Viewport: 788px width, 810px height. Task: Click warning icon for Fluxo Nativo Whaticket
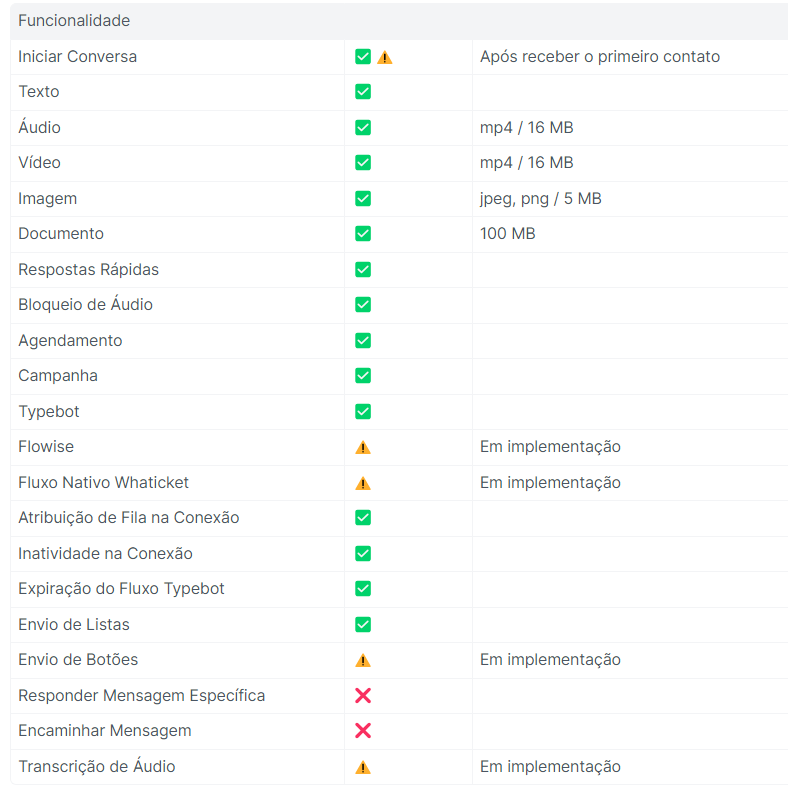pyautogui.click(x=363, y=483)
